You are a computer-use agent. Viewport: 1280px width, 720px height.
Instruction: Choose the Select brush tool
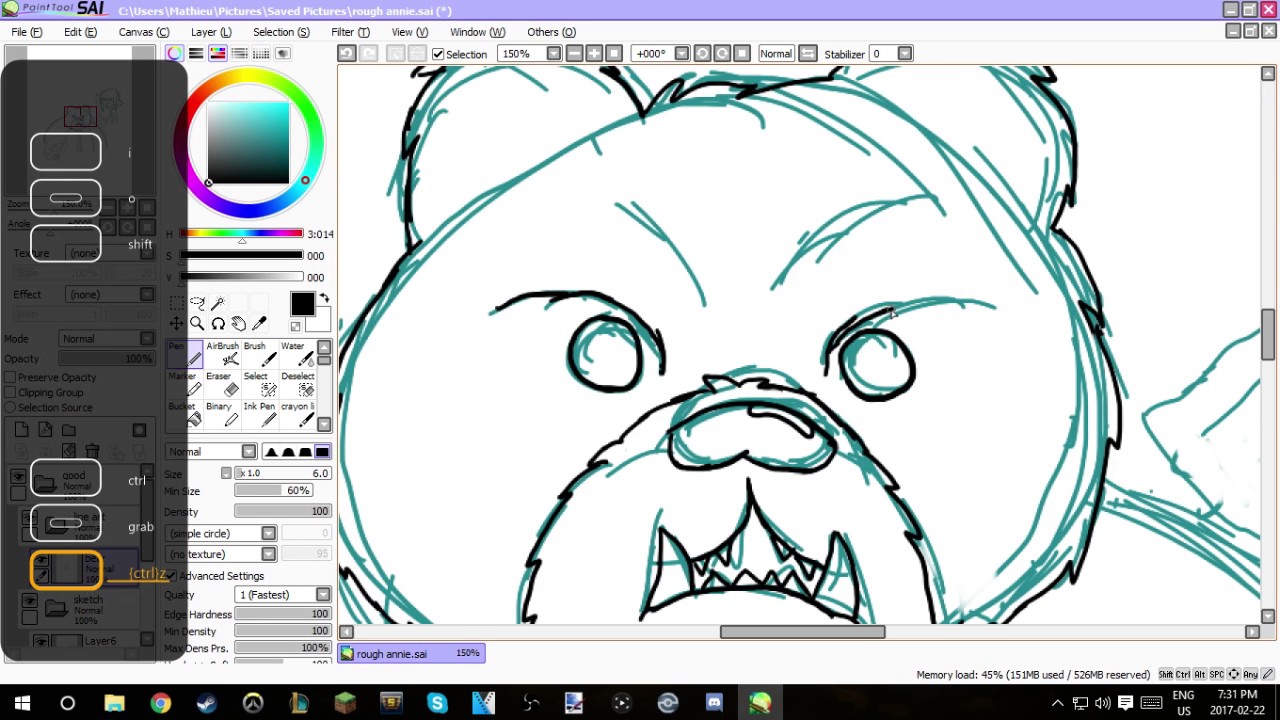coord(260,384)
